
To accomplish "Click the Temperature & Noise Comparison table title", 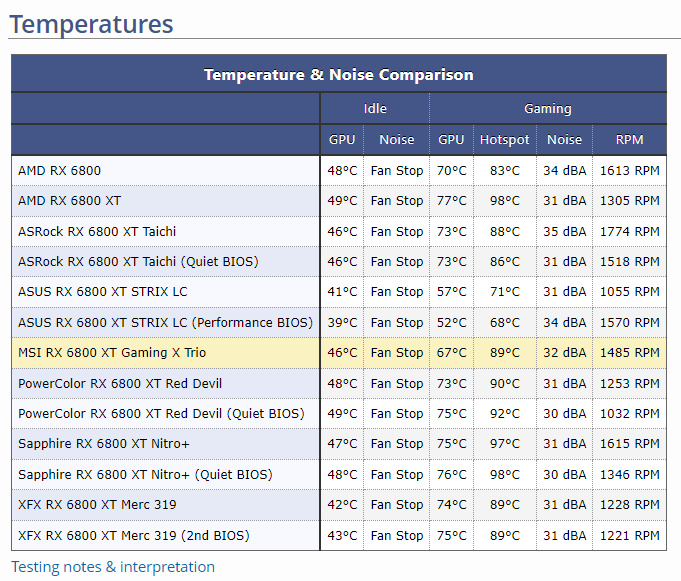I will point(339,75).
